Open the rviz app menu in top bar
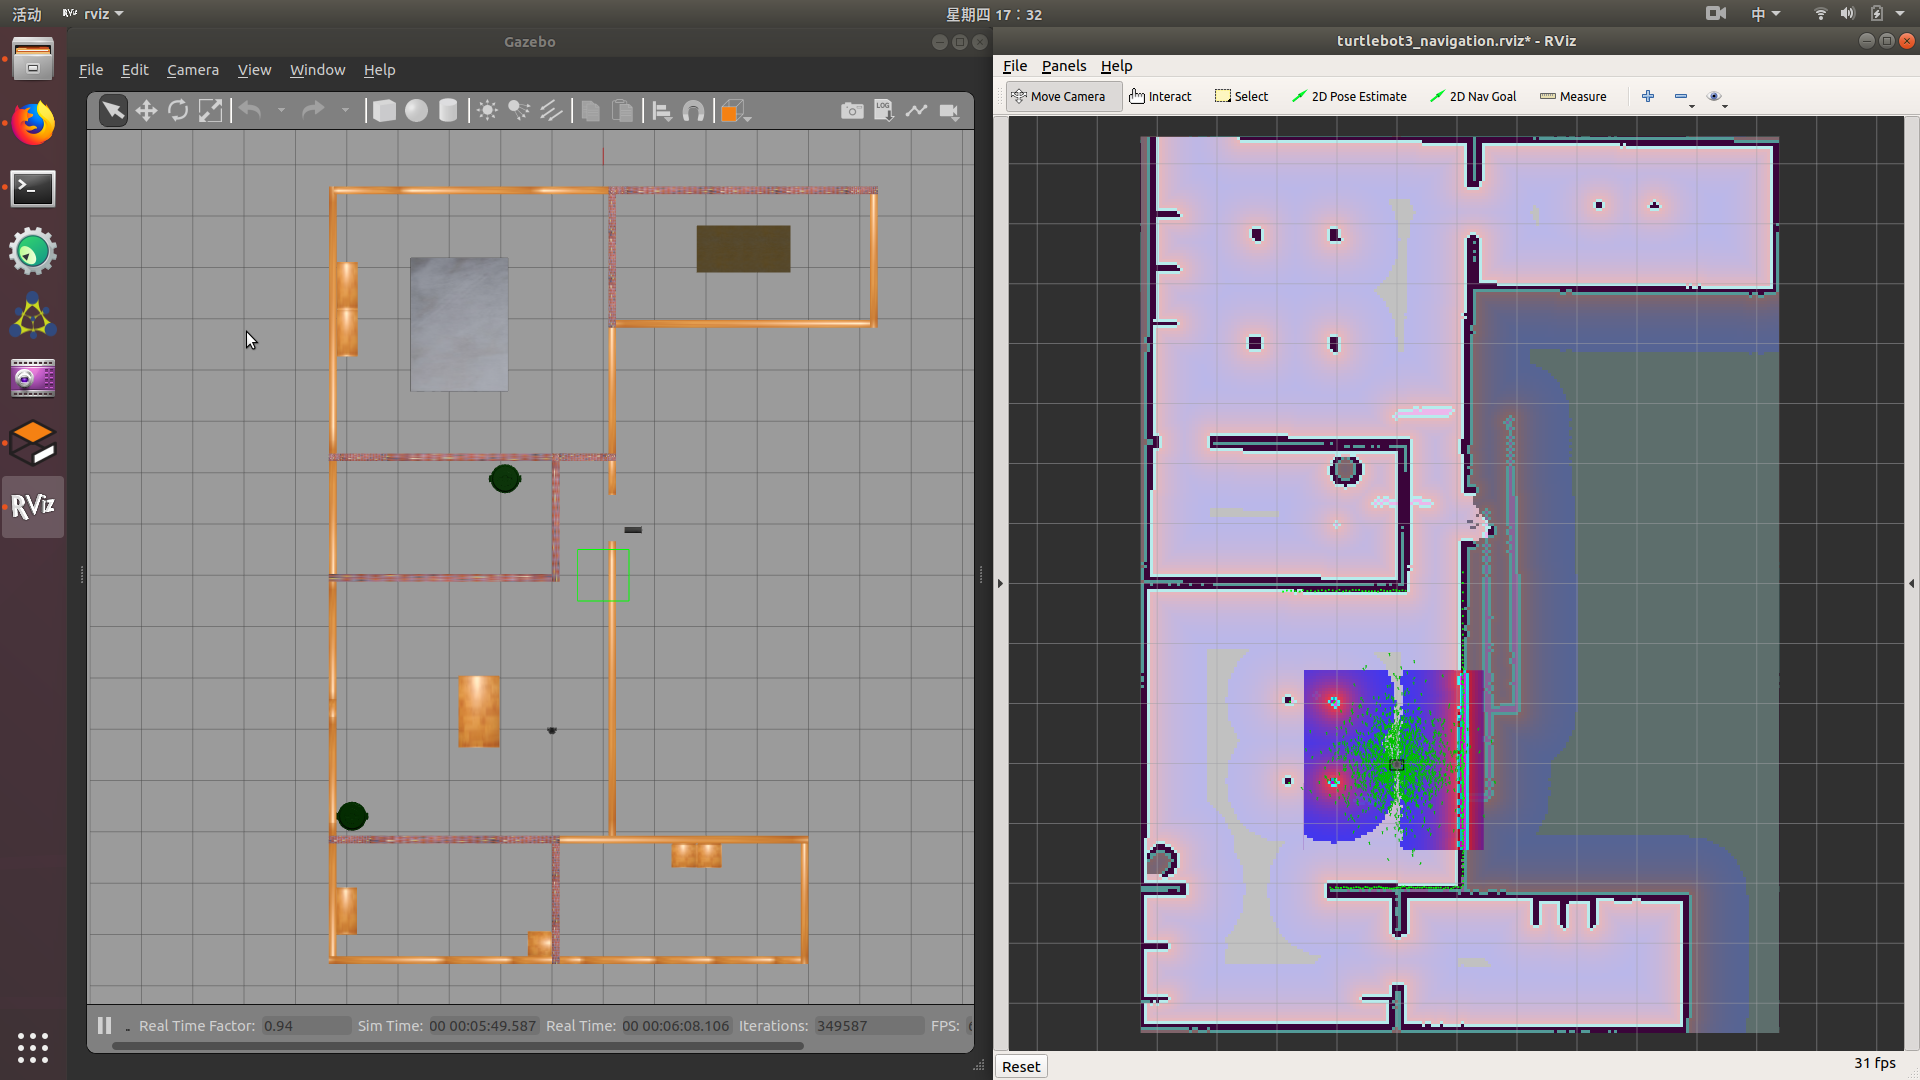The image size is (1920, 1080). tap(93, 14)
